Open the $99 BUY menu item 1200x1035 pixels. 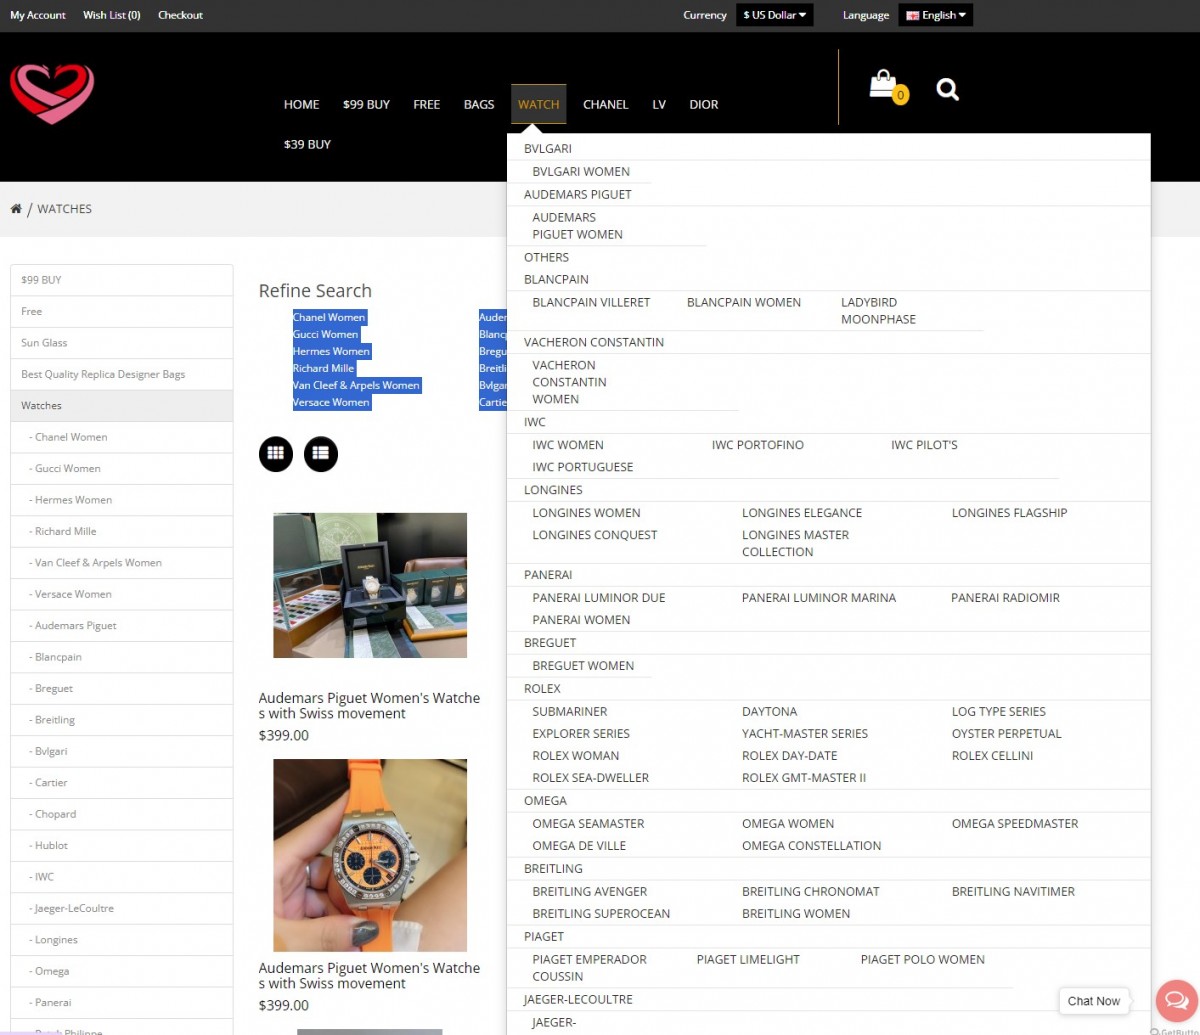tap(366, 104)
